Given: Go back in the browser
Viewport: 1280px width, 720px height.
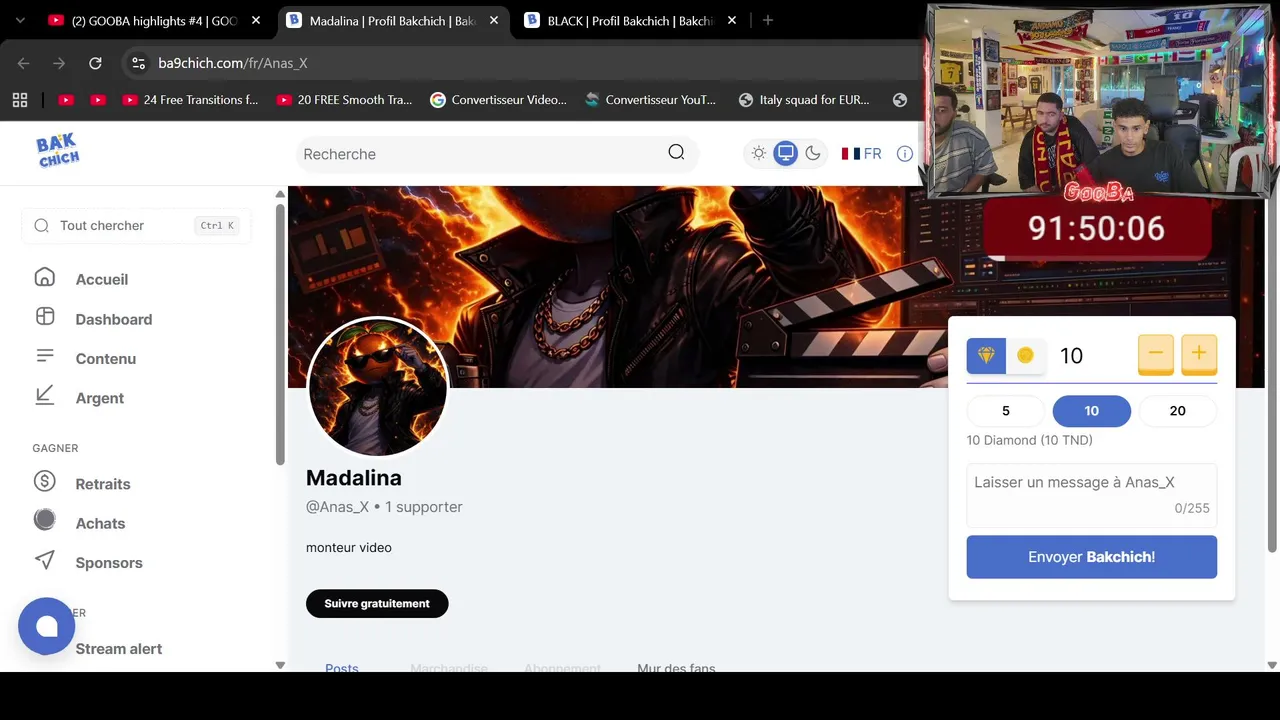Looking at the screenshot, I should pyautogui.click(x=24, y=63).
